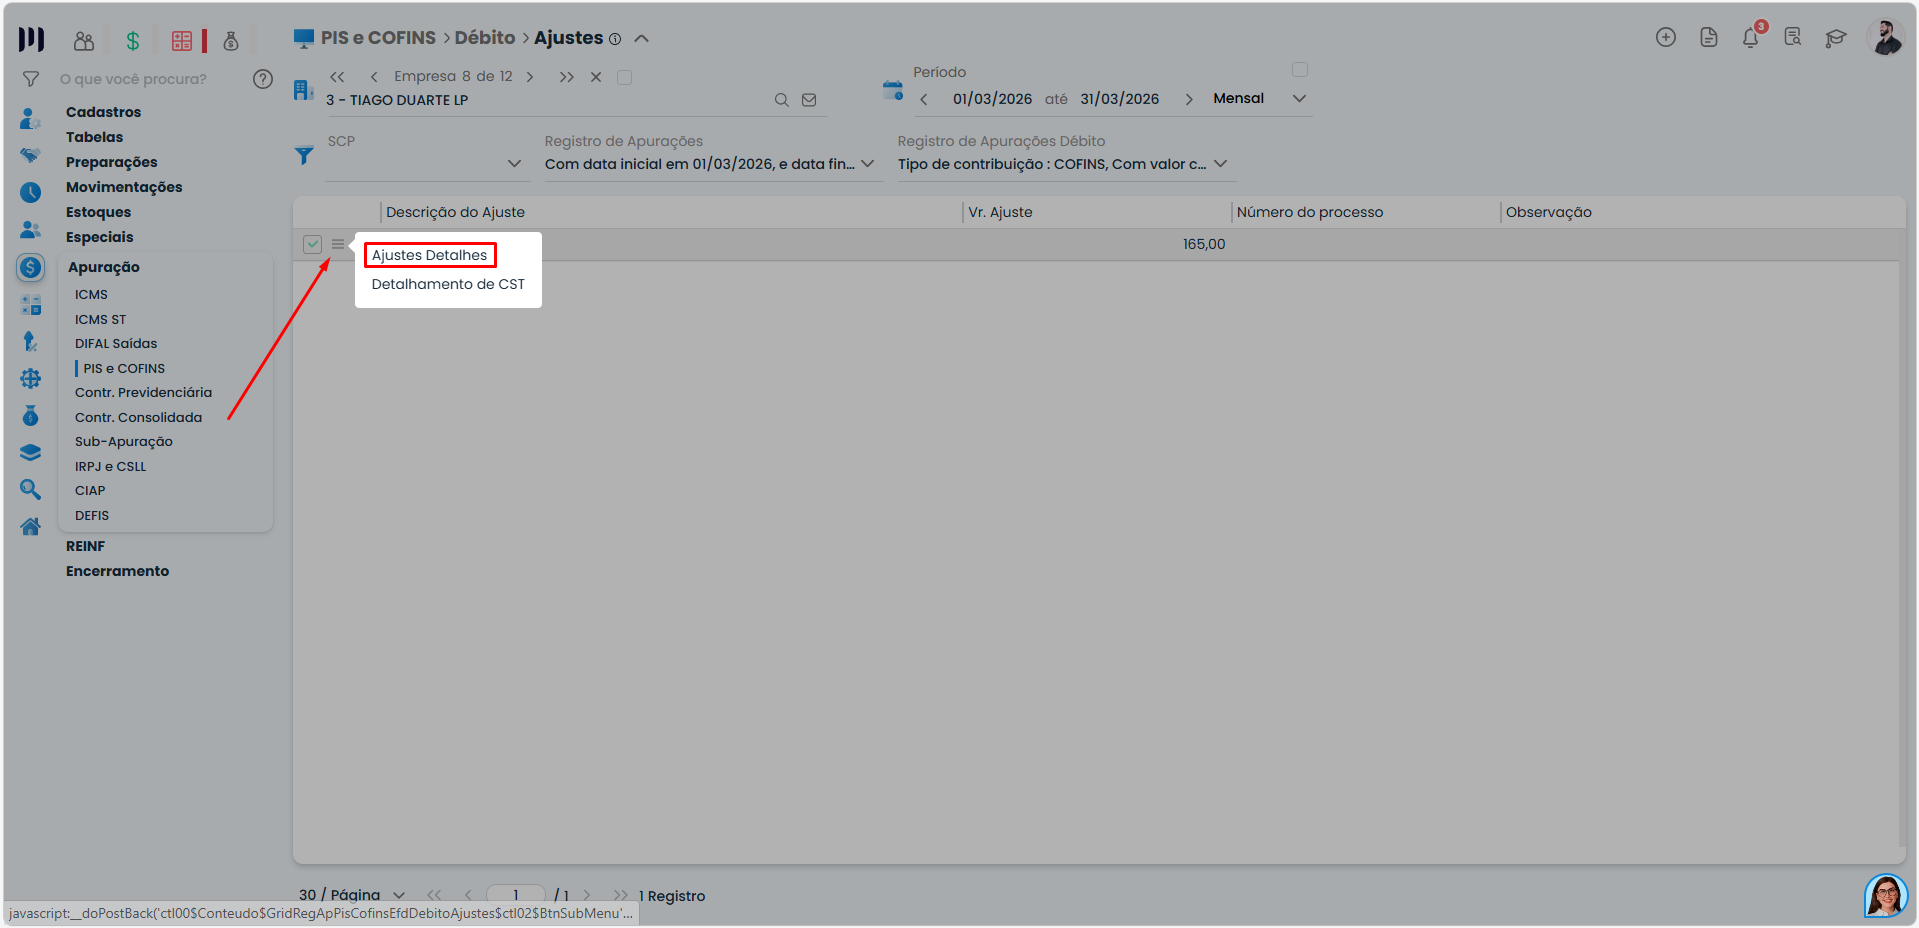Open the 30 / Página size dropdown
The image size is (1919, 928).
352,895
